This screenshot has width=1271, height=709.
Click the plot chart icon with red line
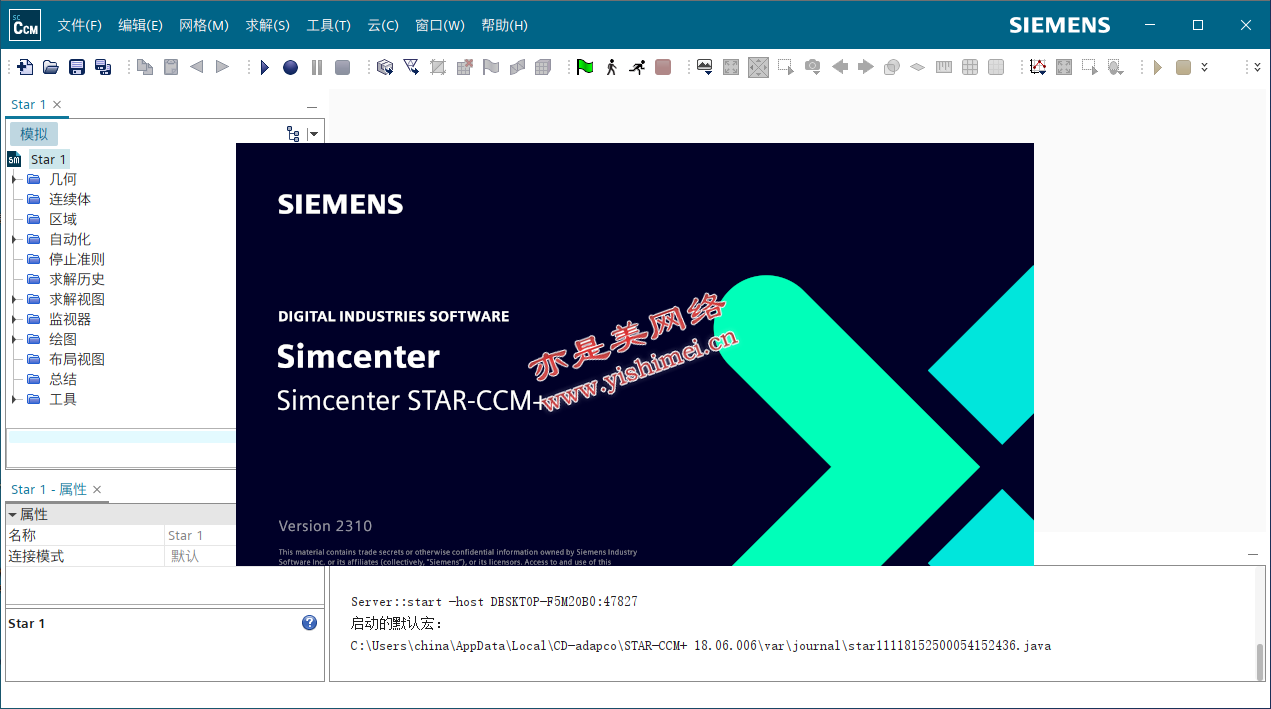(x=1038, y=67)
